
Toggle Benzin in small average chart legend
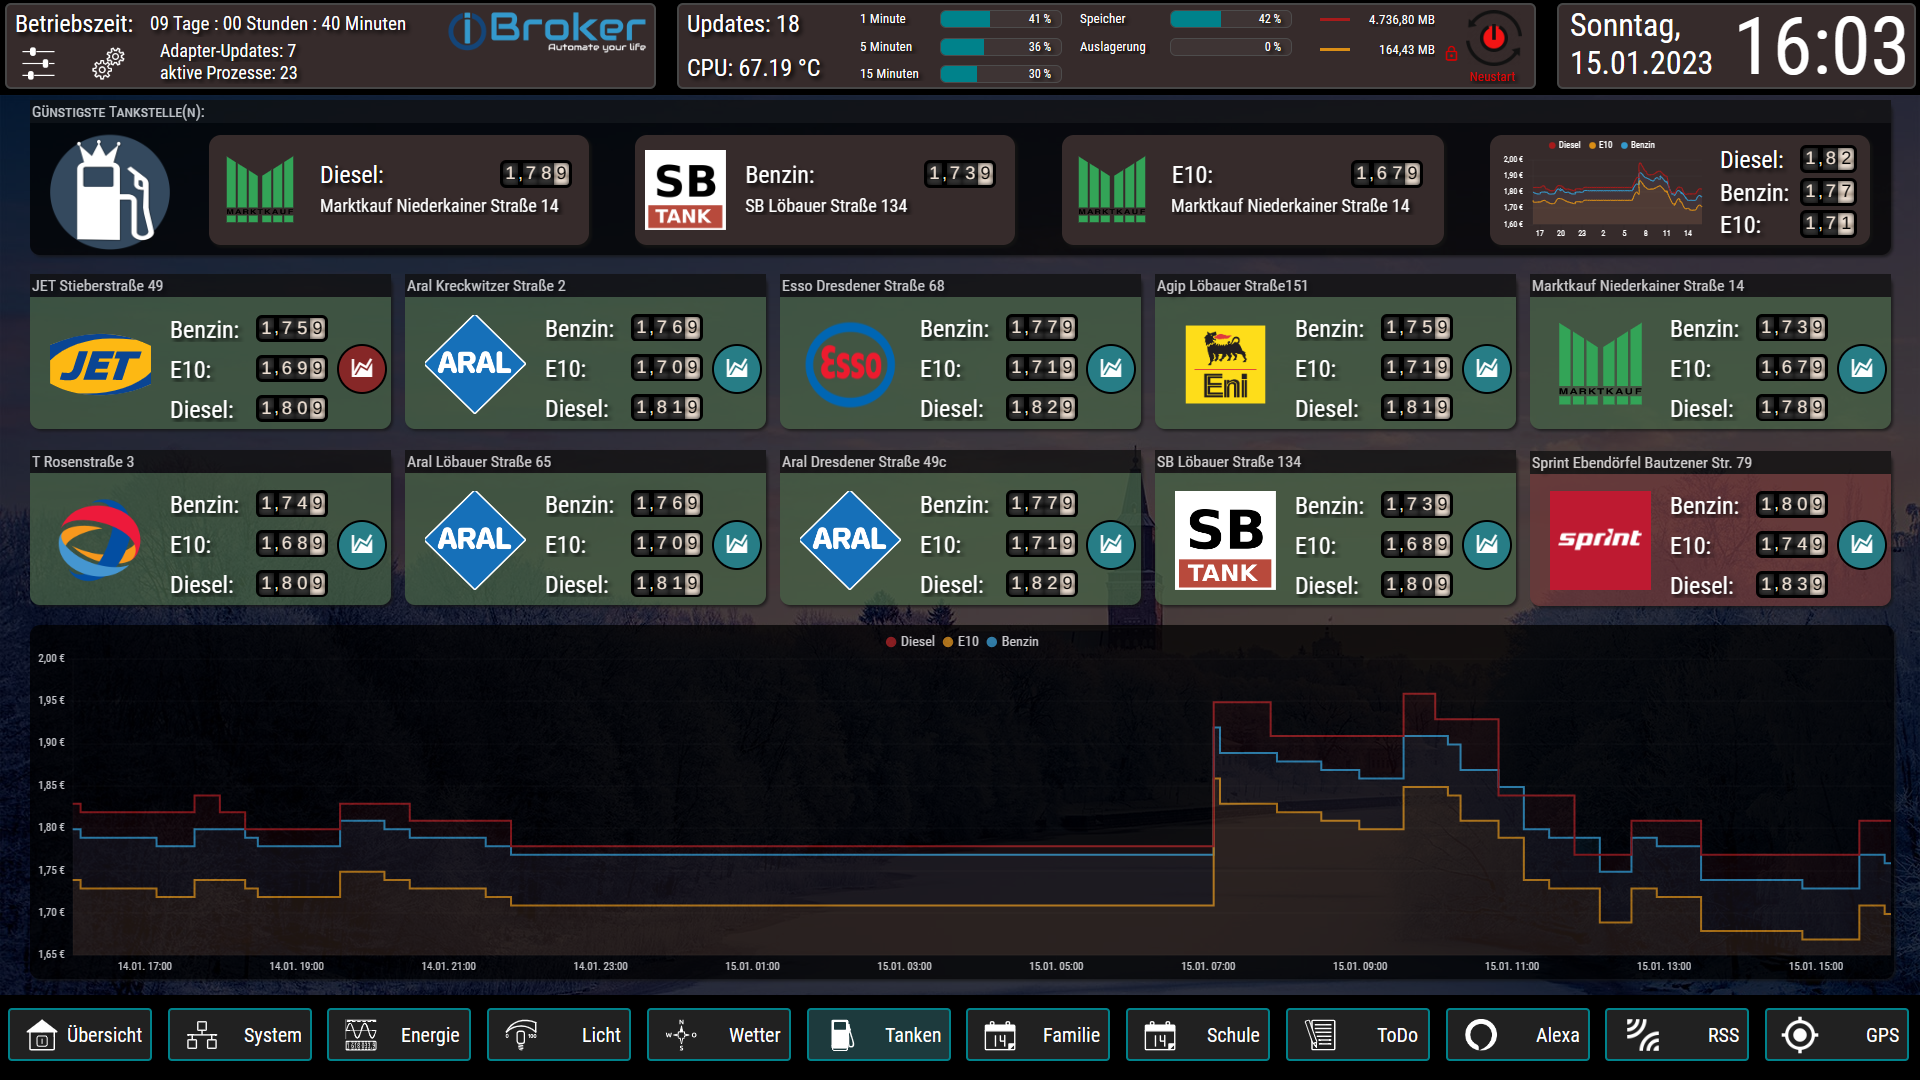click(x=1638, y=145)
